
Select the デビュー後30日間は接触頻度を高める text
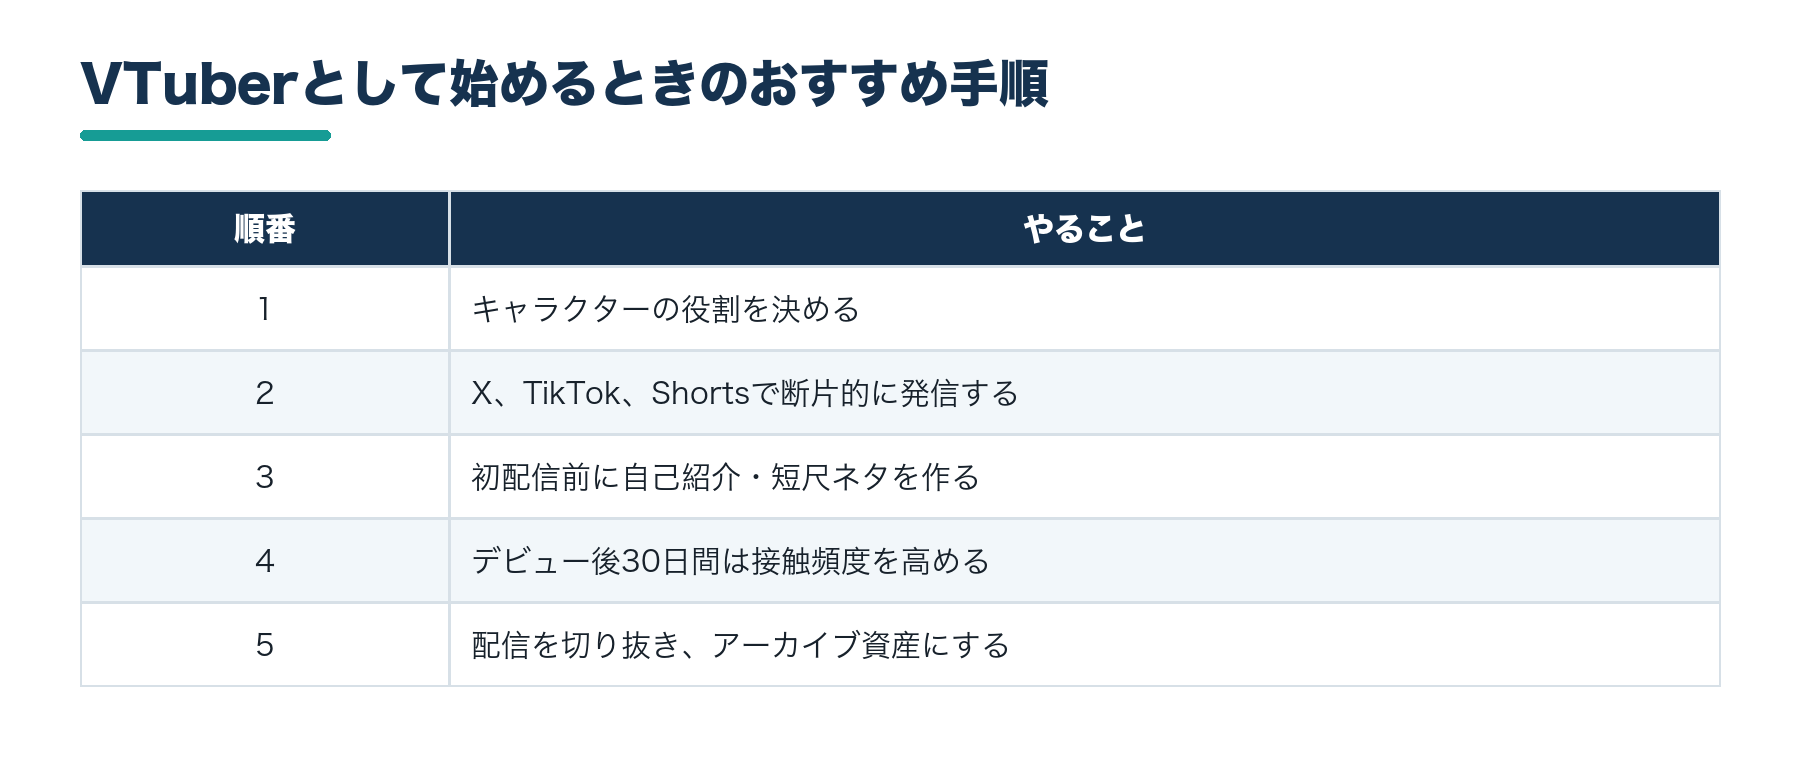click(x=731, y=561)
